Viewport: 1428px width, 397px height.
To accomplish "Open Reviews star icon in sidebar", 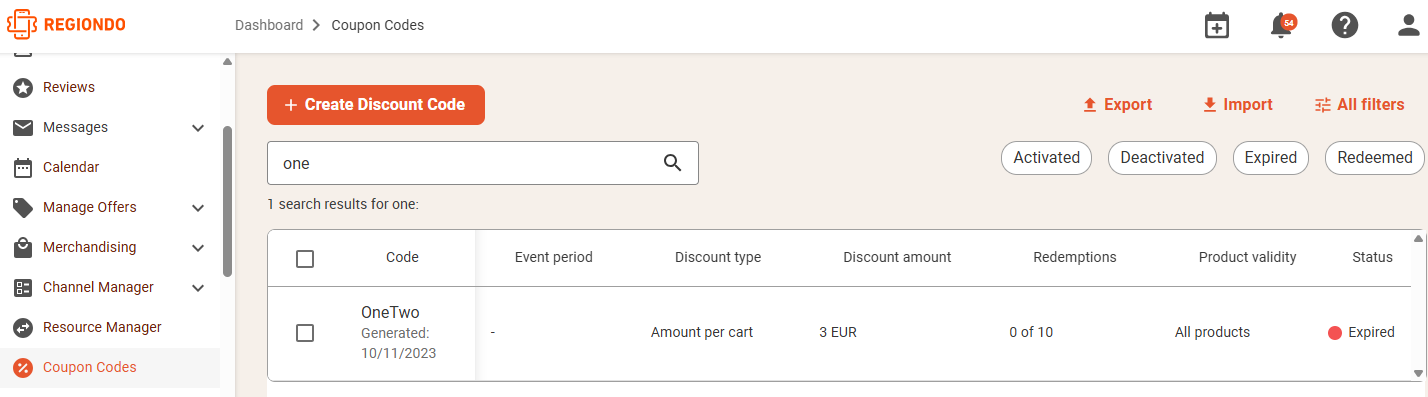I will click(x=23, y=87).
